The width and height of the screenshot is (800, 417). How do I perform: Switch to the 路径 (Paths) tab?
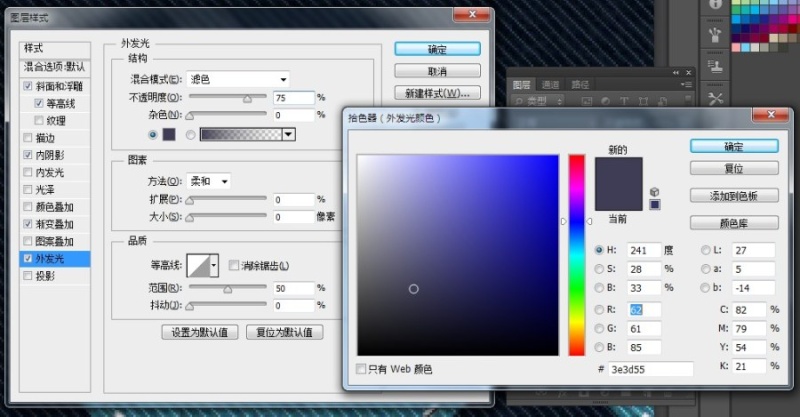[x=579, y=86]
